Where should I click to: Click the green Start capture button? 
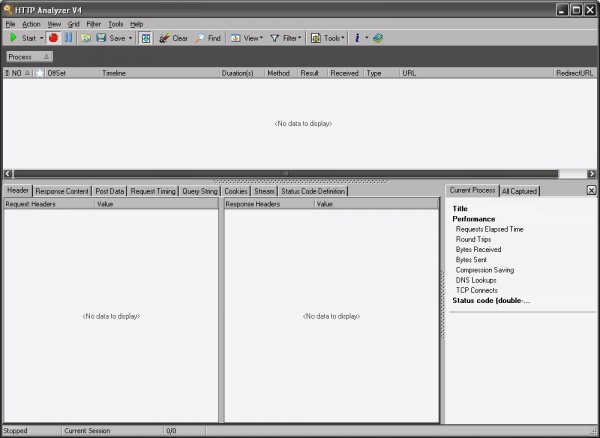[22, 38]
